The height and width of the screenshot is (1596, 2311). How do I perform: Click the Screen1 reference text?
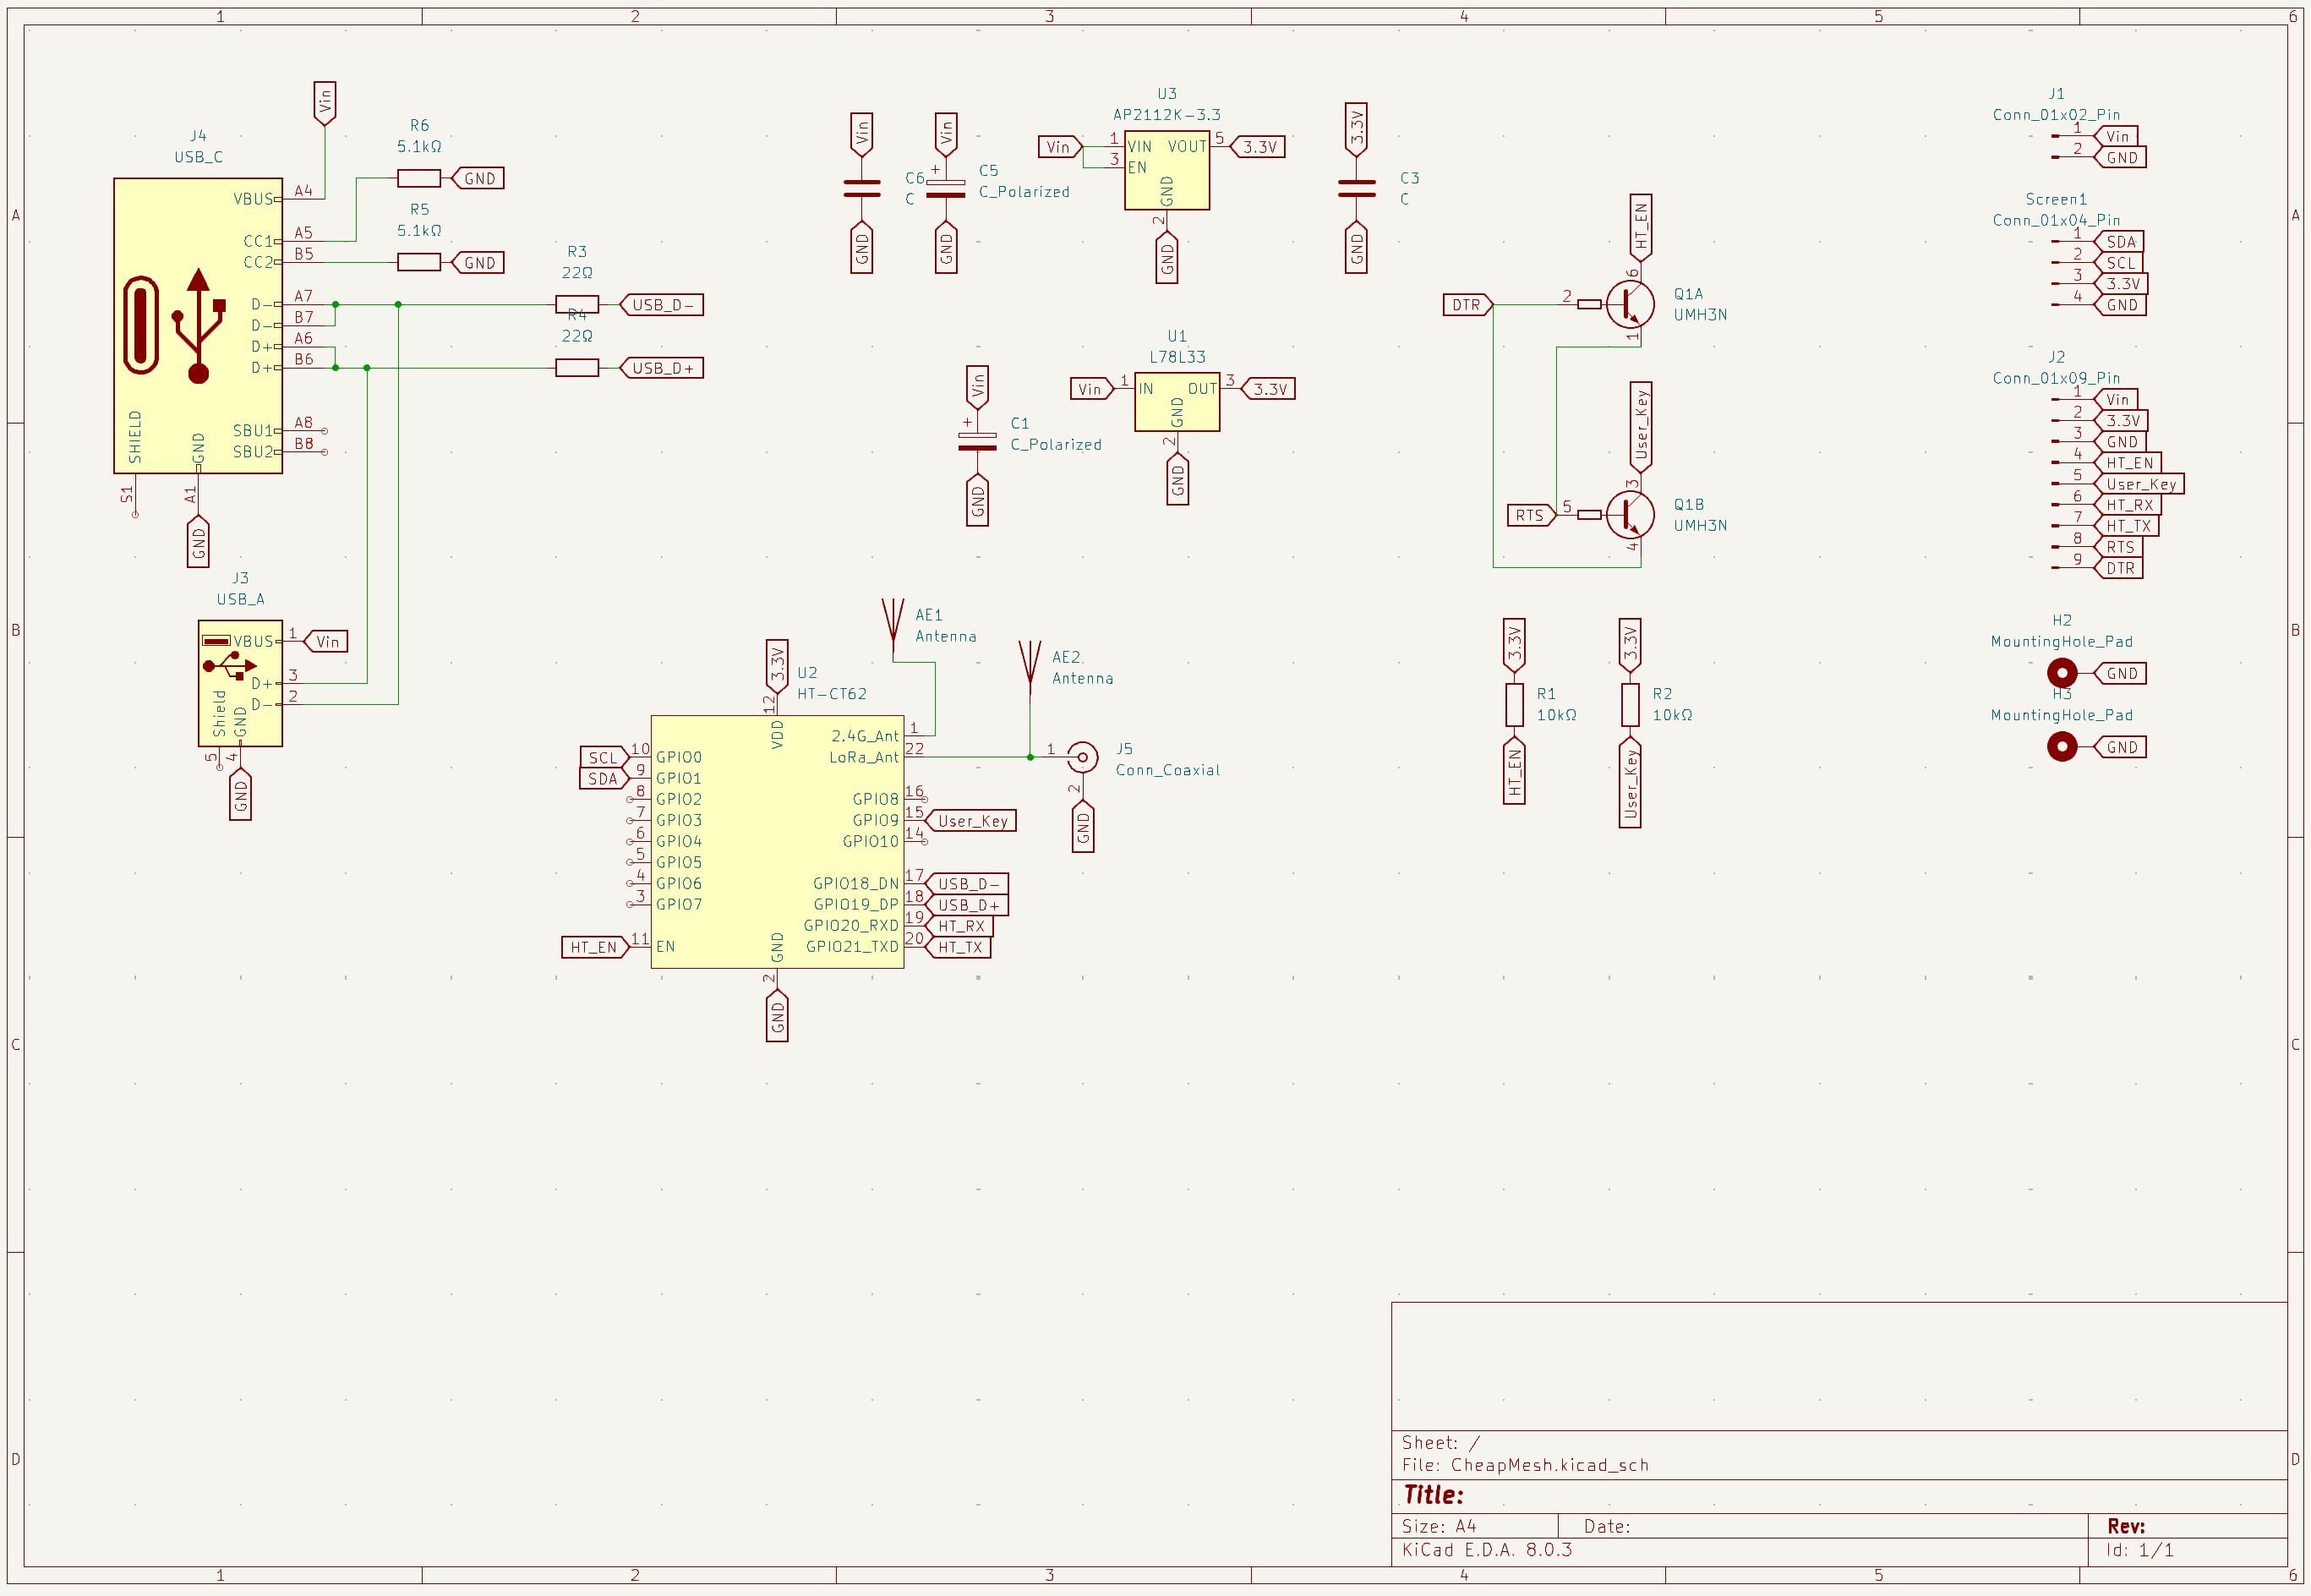(2056, 199)
